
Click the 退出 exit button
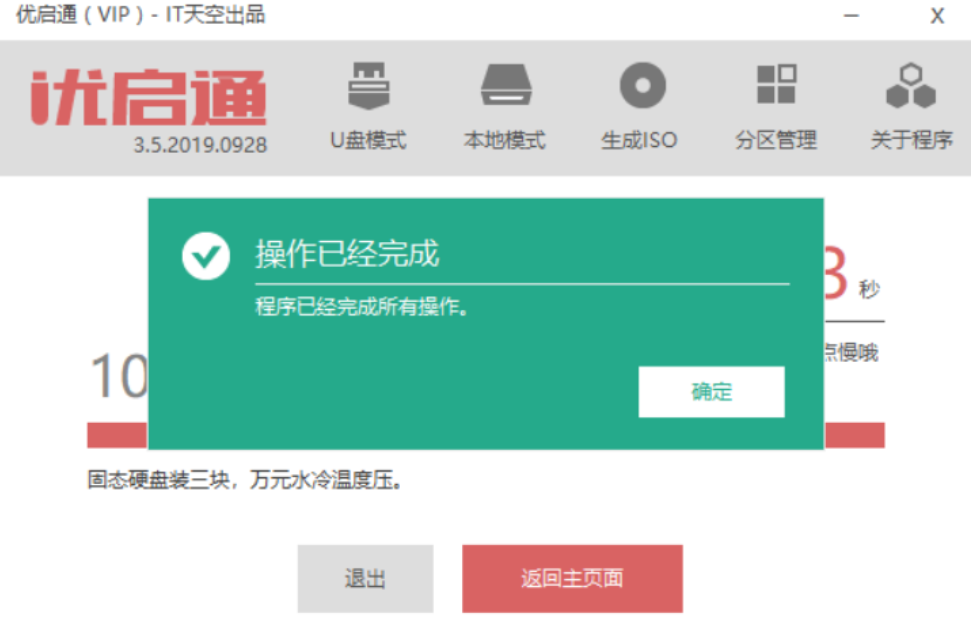[x=365, y=579]
